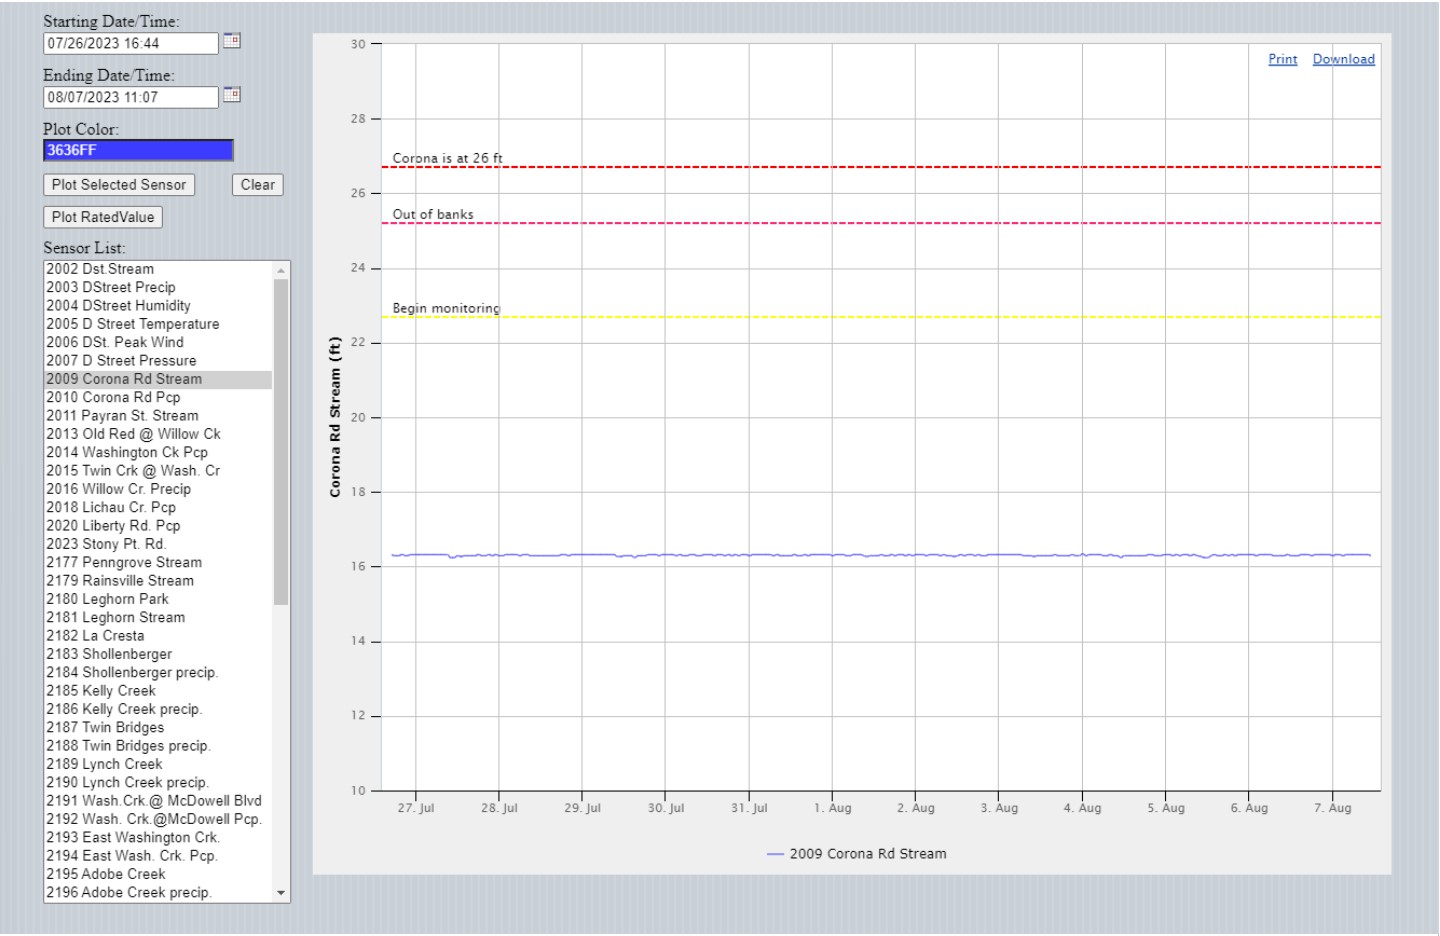
Task: Choose 2011 Payran St. Stream sensor
Action: pyautogui.click(x=122, y=416)
